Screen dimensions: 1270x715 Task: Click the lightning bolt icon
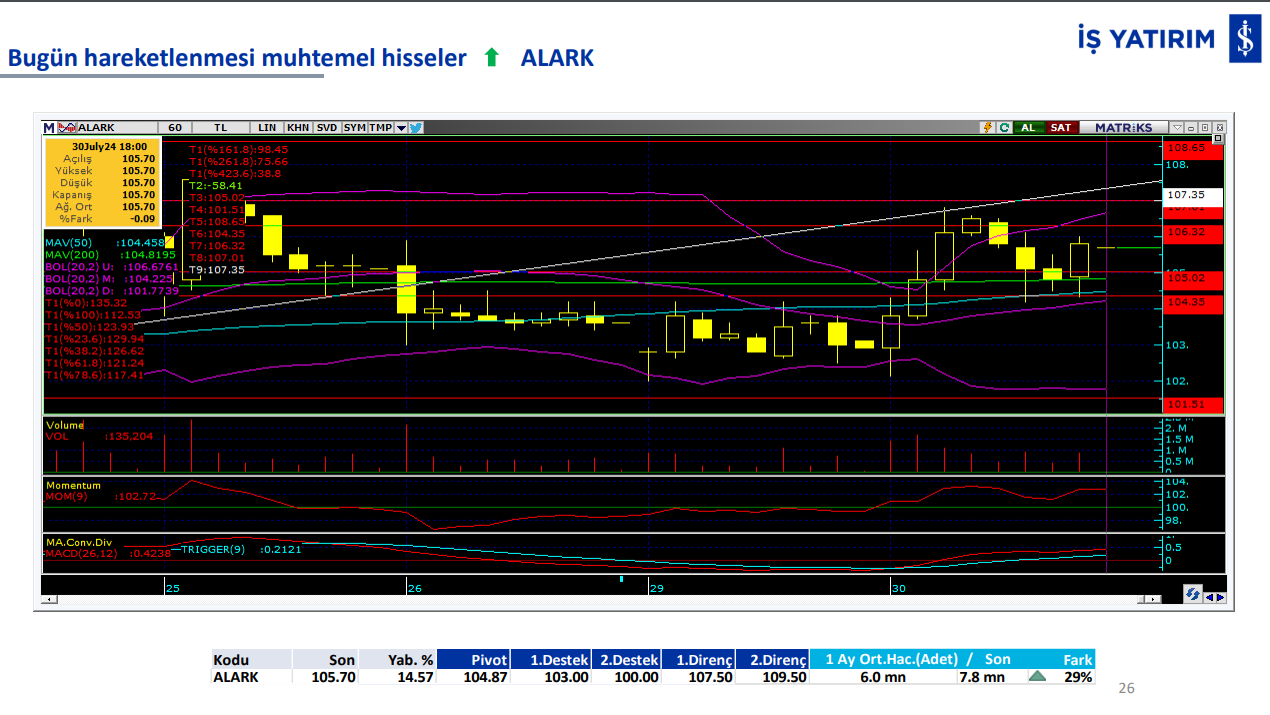coord(988,128)
